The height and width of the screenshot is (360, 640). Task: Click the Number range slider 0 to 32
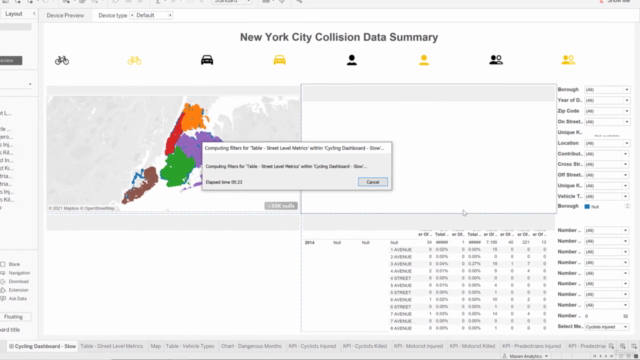pos(607,316)
